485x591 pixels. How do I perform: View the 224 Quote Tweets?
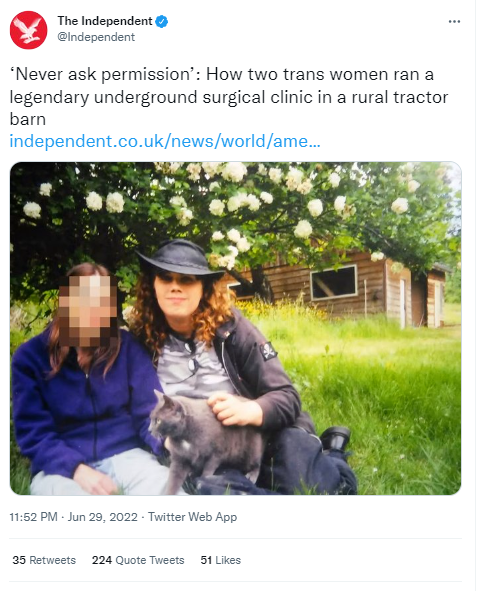[138, 560]
